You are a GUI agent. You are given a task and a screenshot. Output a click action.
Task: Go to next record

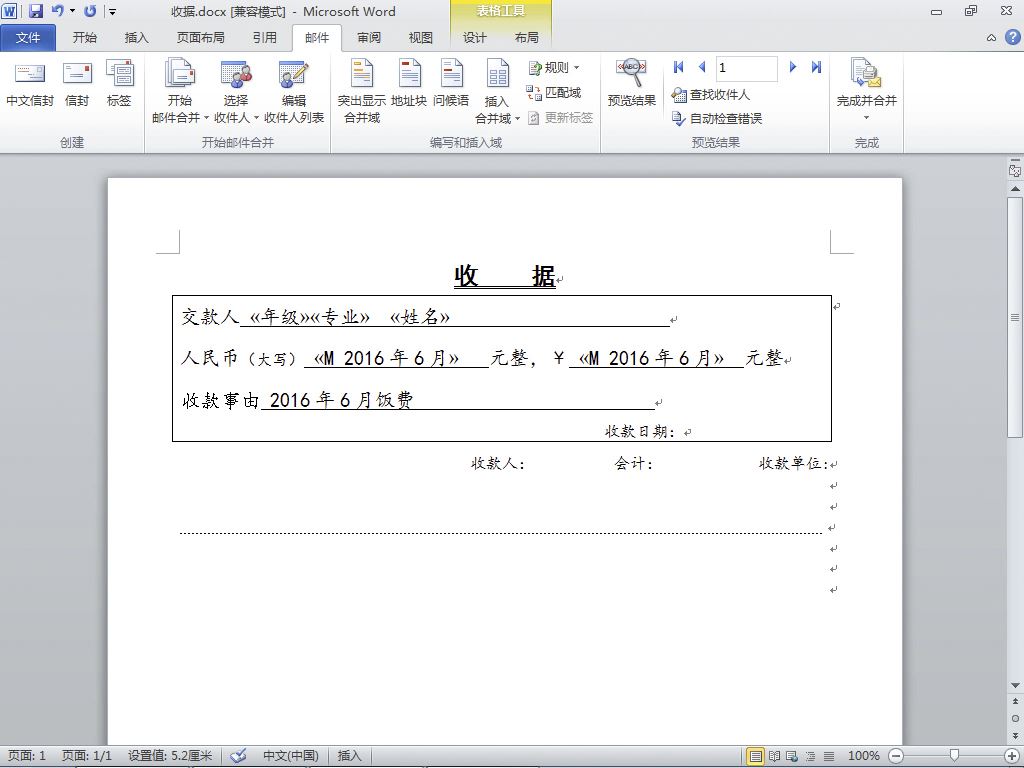point(793,67)
